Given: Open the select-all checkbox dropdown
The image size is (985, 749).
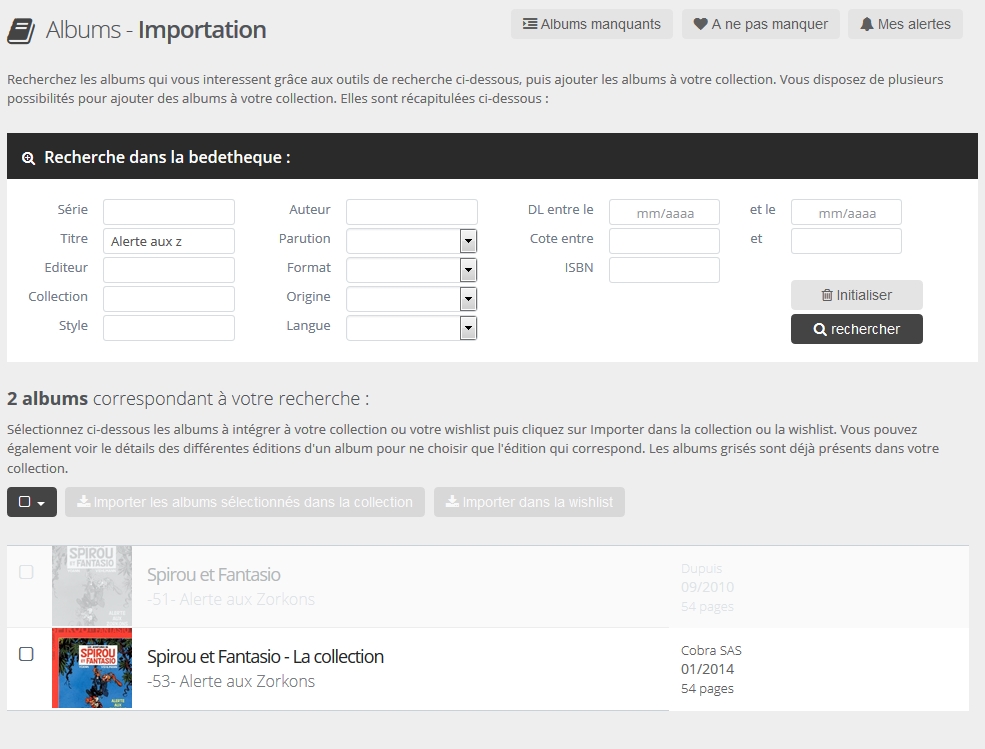Looking at the screenshot, I should point(32,502).
